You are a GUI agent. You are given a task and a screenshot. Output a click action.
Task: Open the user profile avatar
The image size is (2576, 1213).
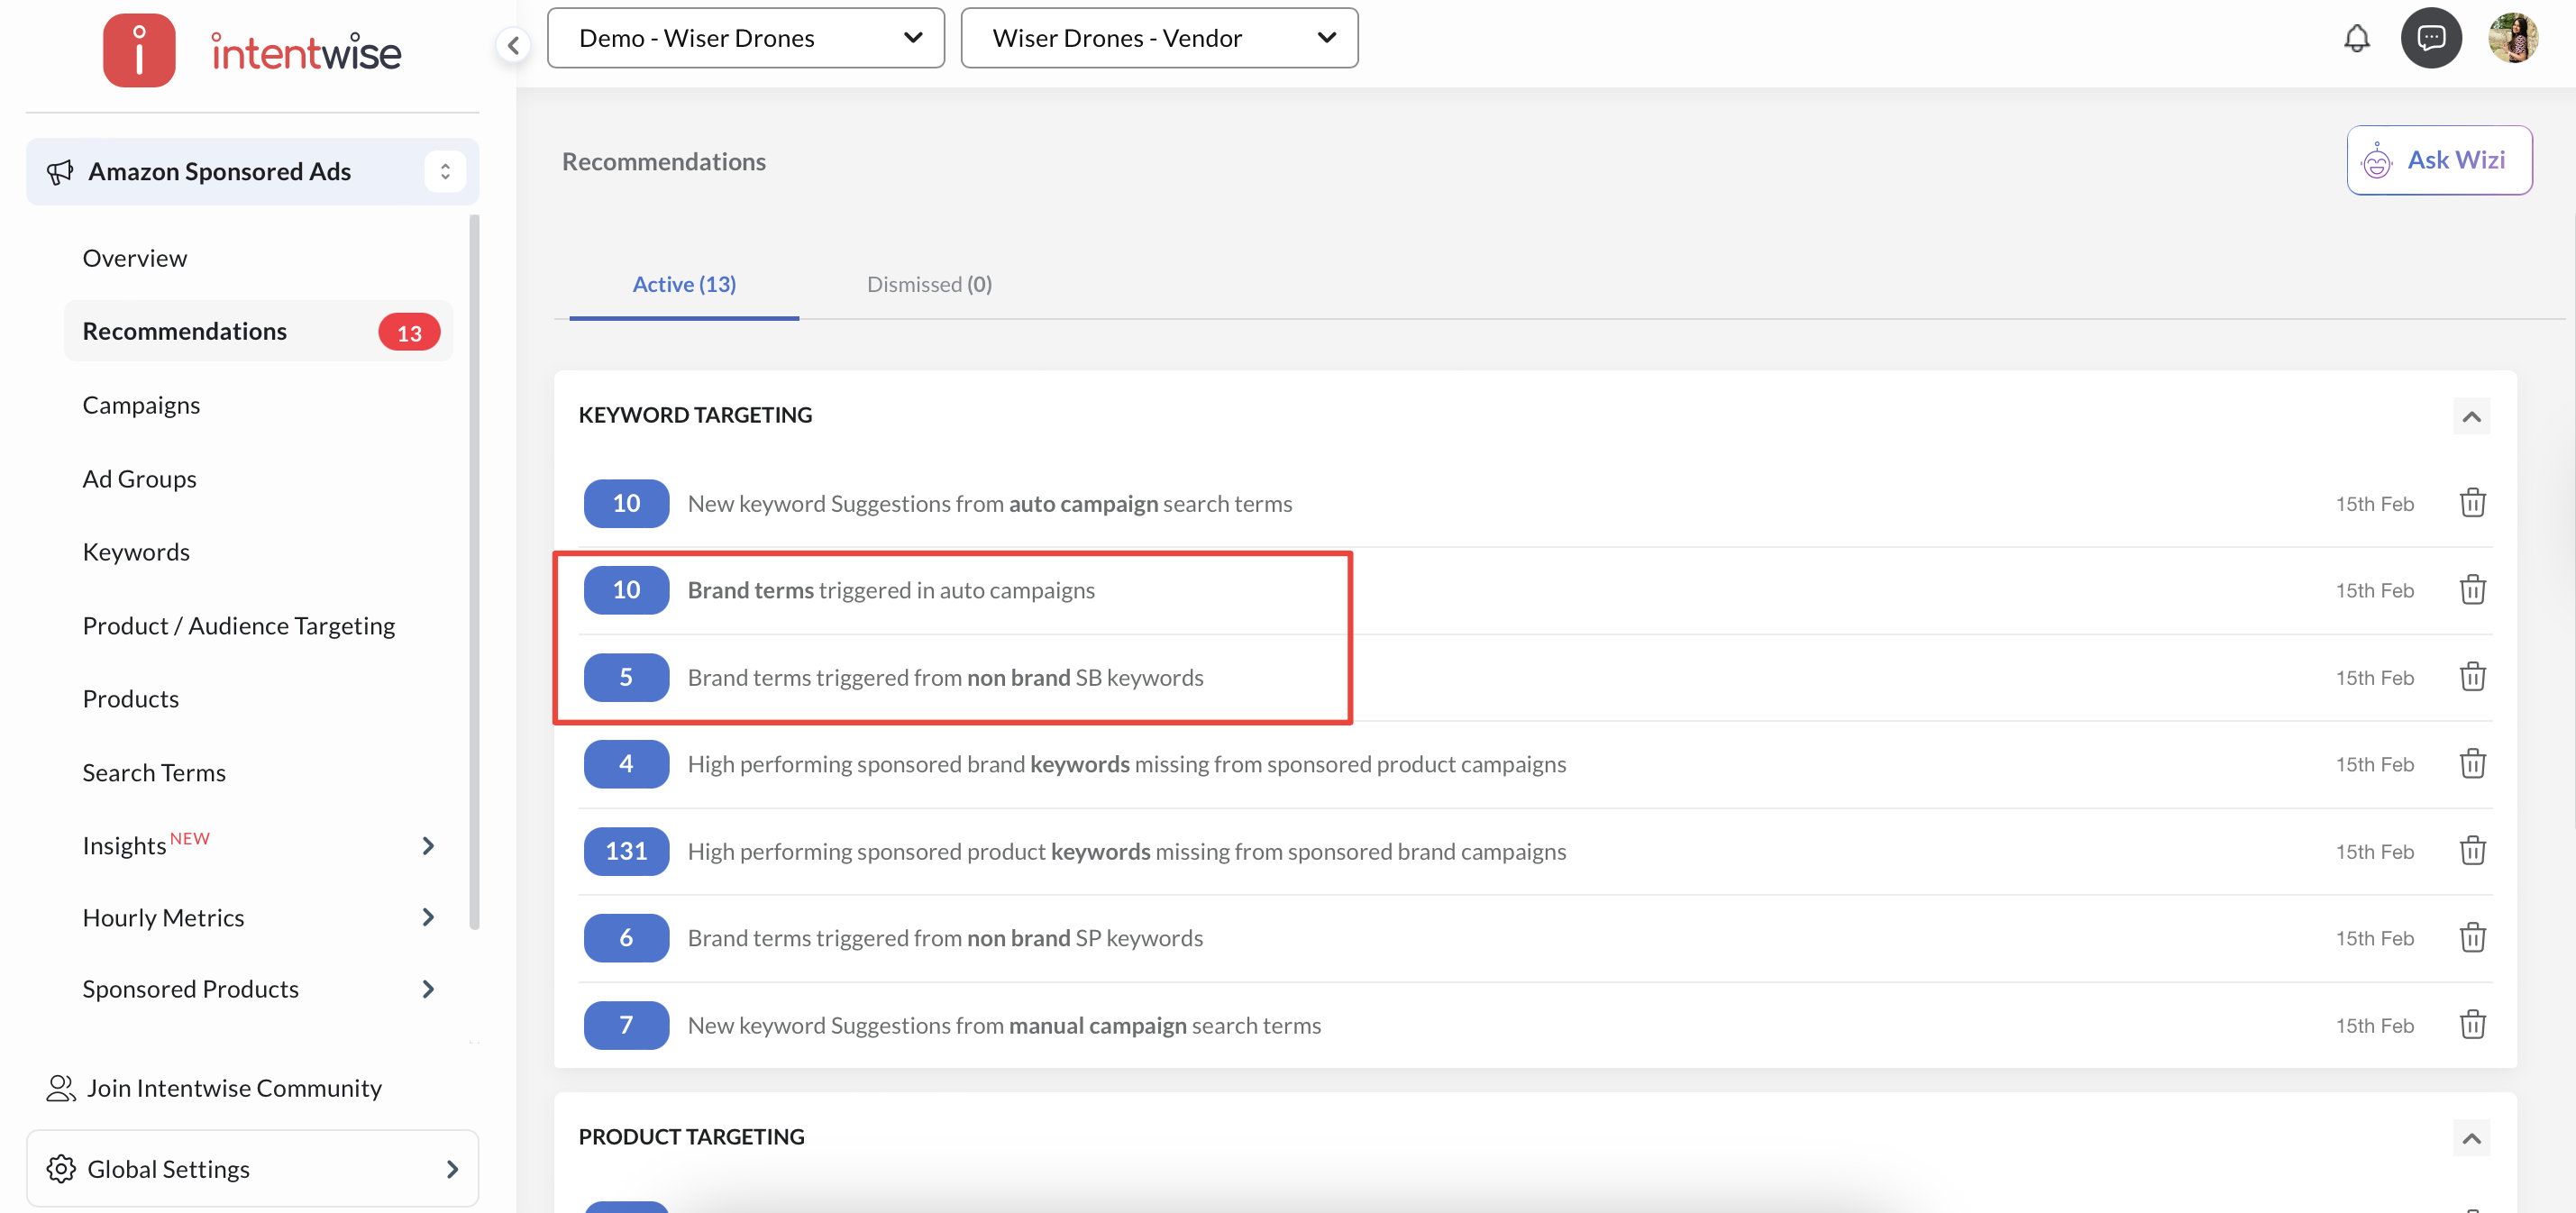pos(2512,39)
